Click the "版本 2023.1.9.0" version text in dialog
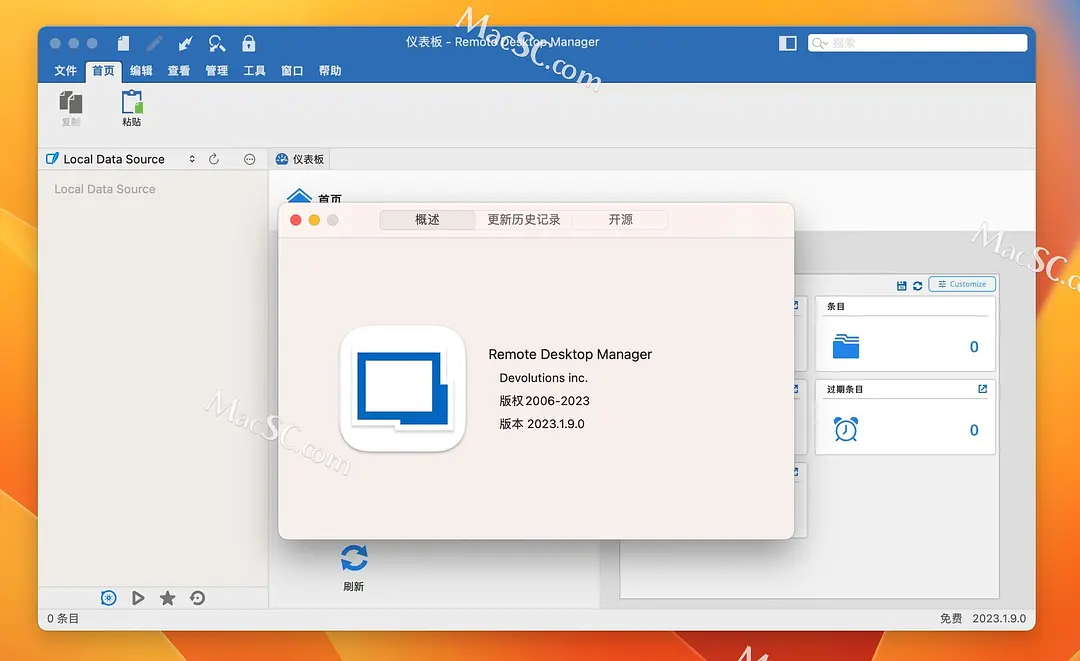Viewport: 1080px width, 661px height. [541, 423]
